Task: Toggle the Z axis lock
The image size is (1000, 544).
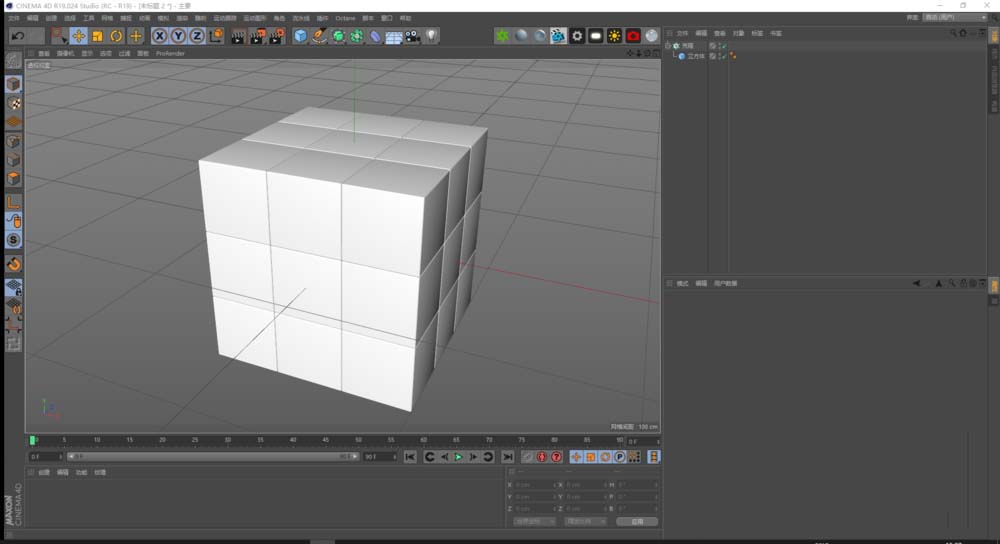Action: click(x=197, y=36)
